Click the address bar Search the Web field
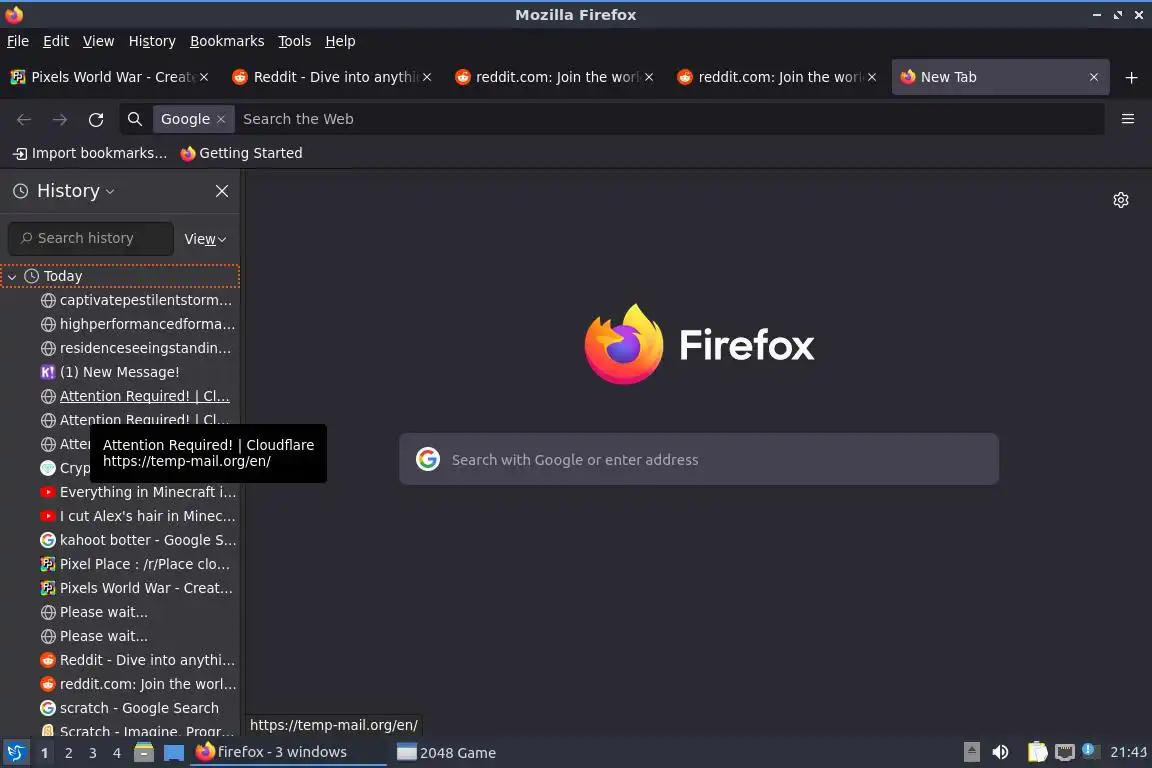This screenshot has width=1152, height=768. click(670, 119)
